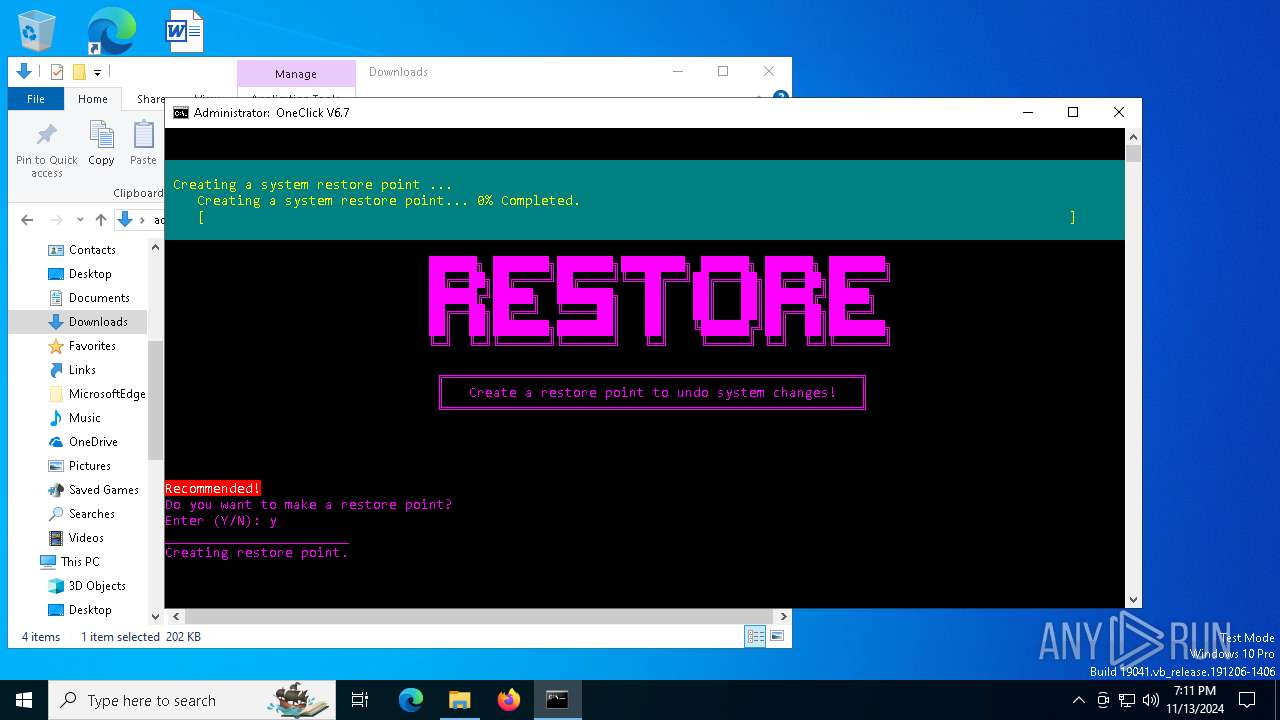The image size is (1280, 720).
Task: Switch Explorer to large icons view
Action: (777, 636)
